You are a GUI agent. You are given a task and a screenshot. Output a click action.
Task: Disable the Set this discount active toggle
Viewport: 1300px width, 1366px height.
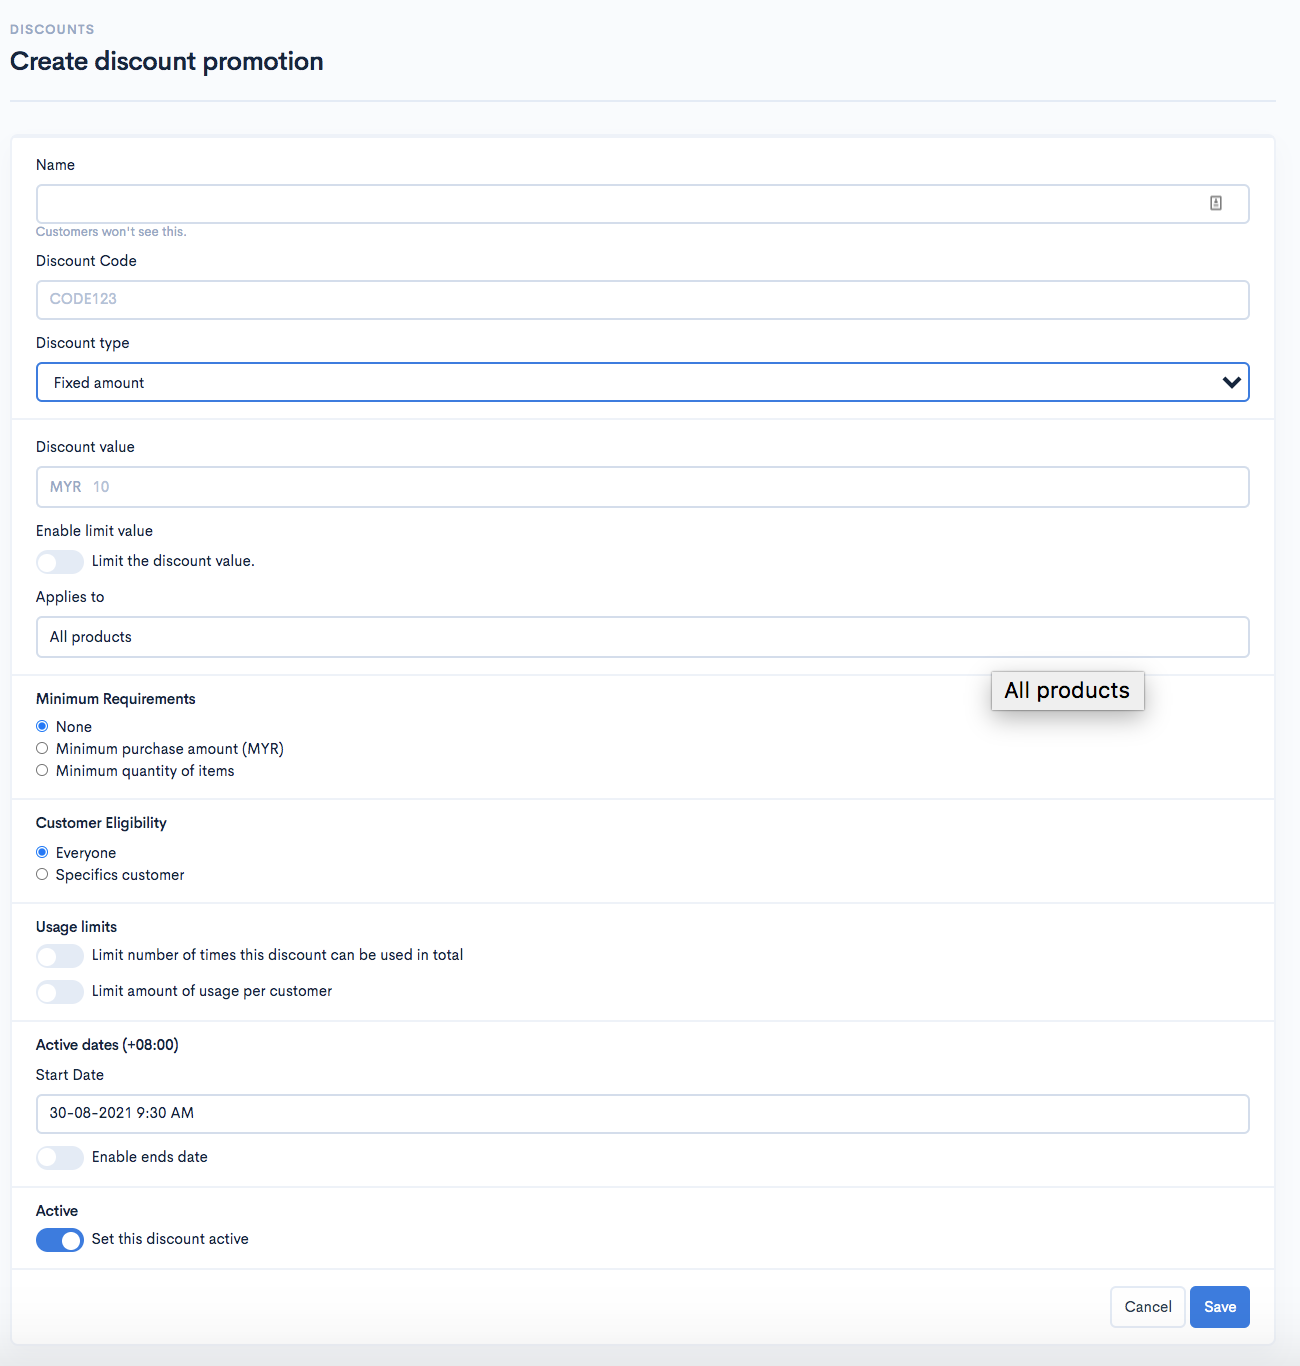[x=59, y=1240]
